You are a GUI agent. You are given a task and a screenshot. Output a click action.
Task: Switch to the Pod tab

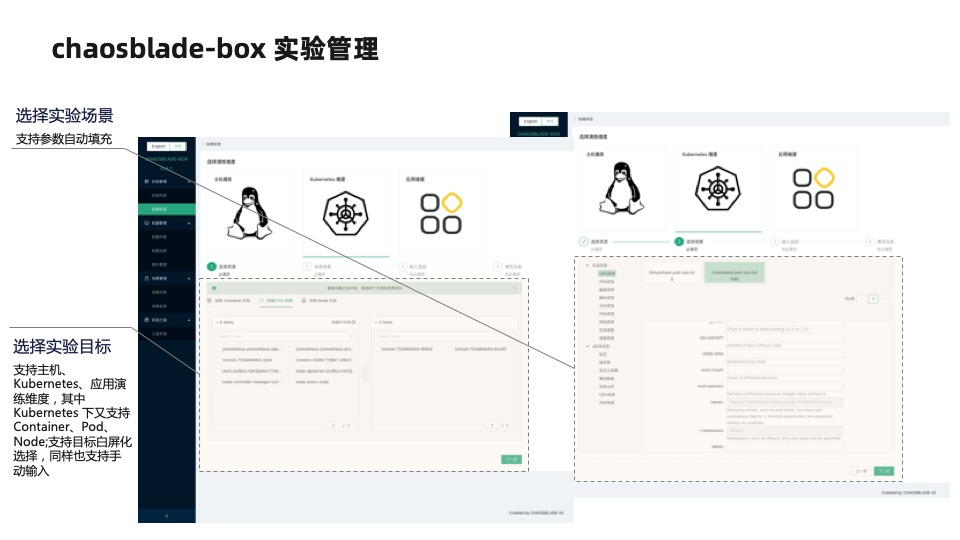point(276,301)
